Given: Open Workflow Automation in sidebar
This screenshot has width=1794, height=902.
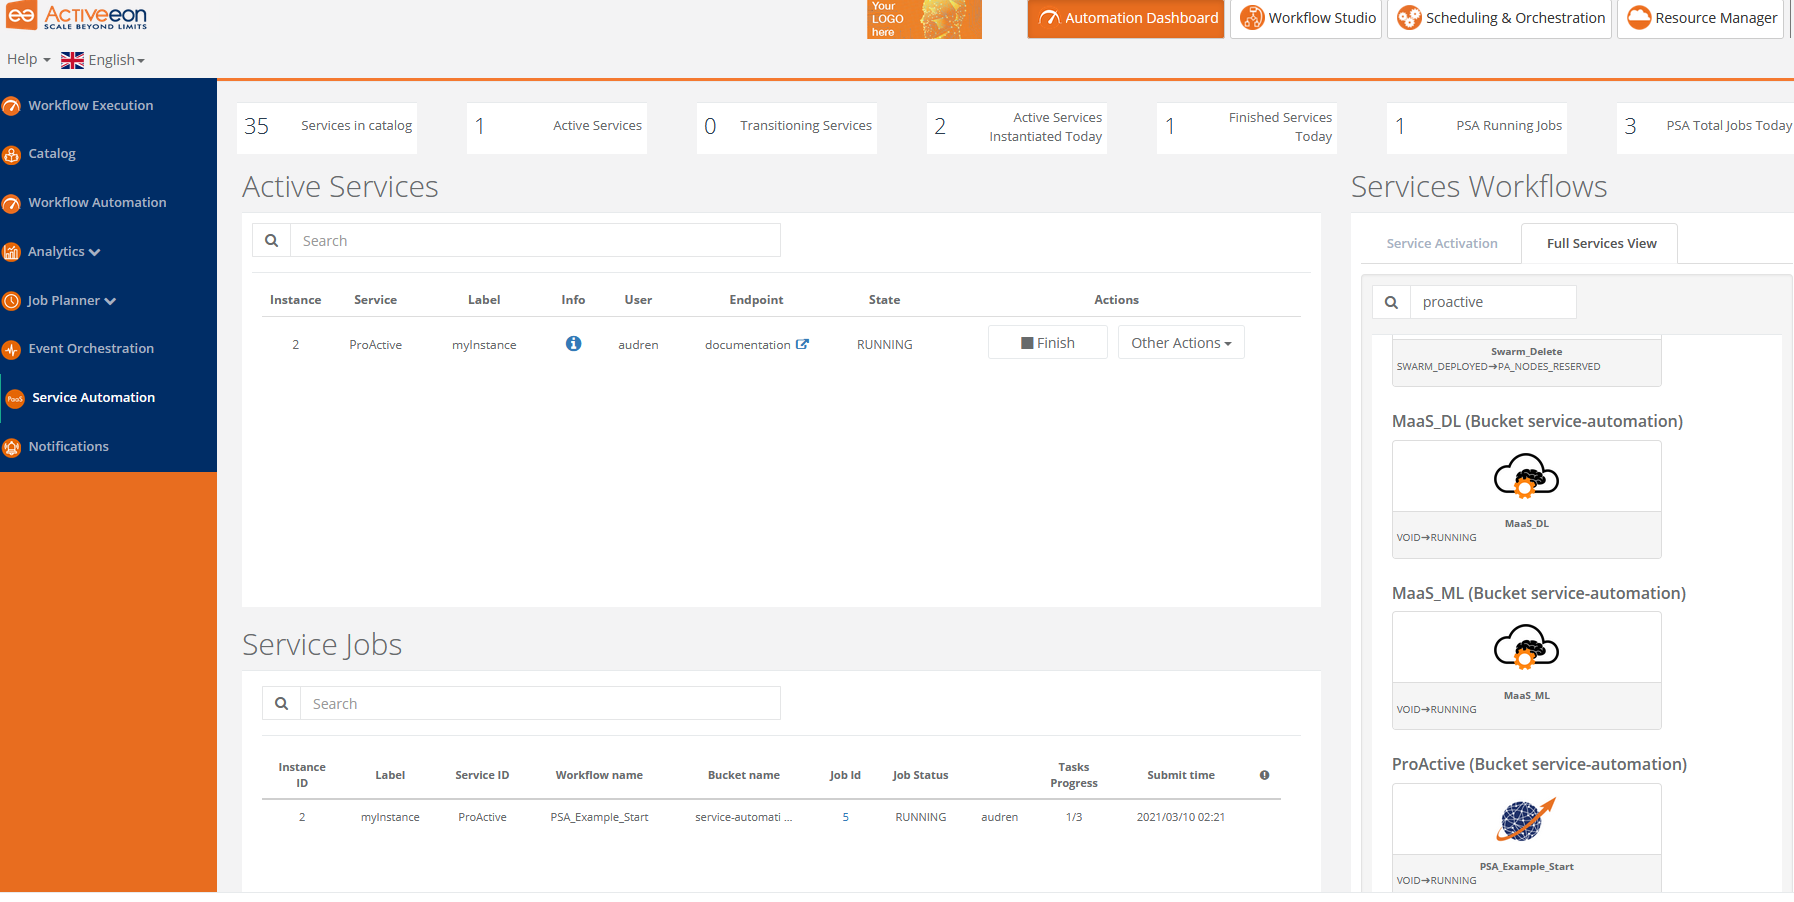Looking at the screenshot, I should click(97, 202).
